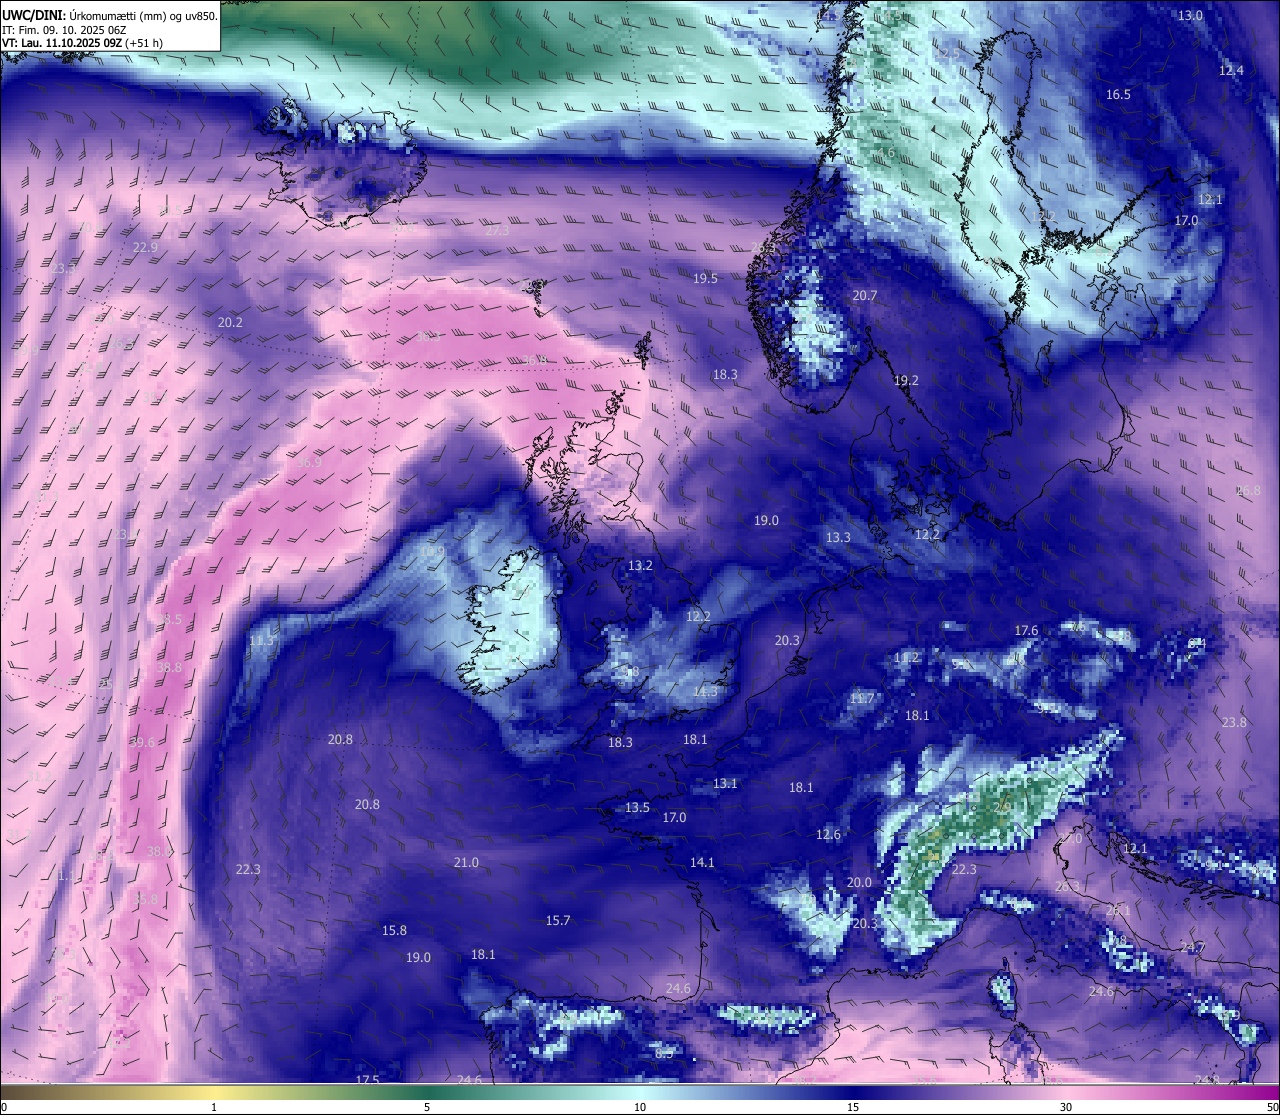Click the 13.3 value label
The width and height of the screenshot is (1280, 1115).
tap(838, 537)
